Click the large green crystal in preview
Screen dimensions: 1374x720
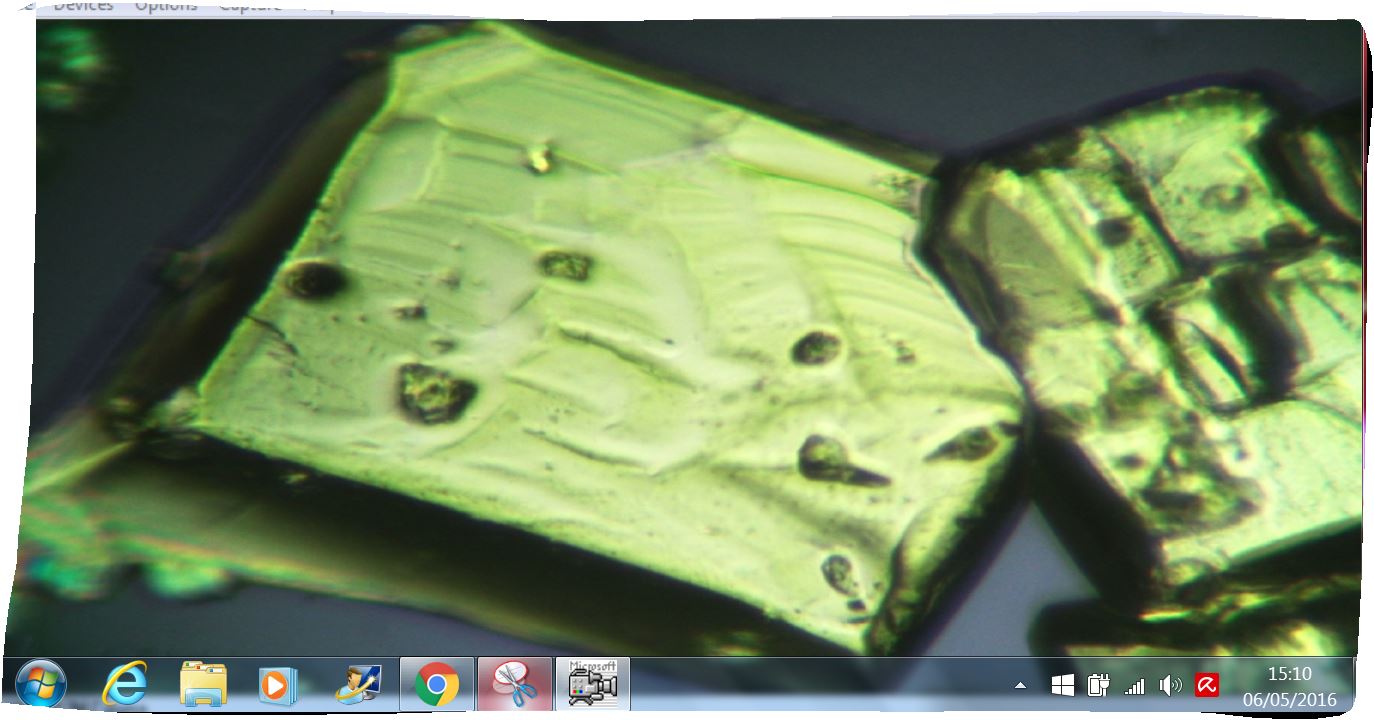pos(600,330)
